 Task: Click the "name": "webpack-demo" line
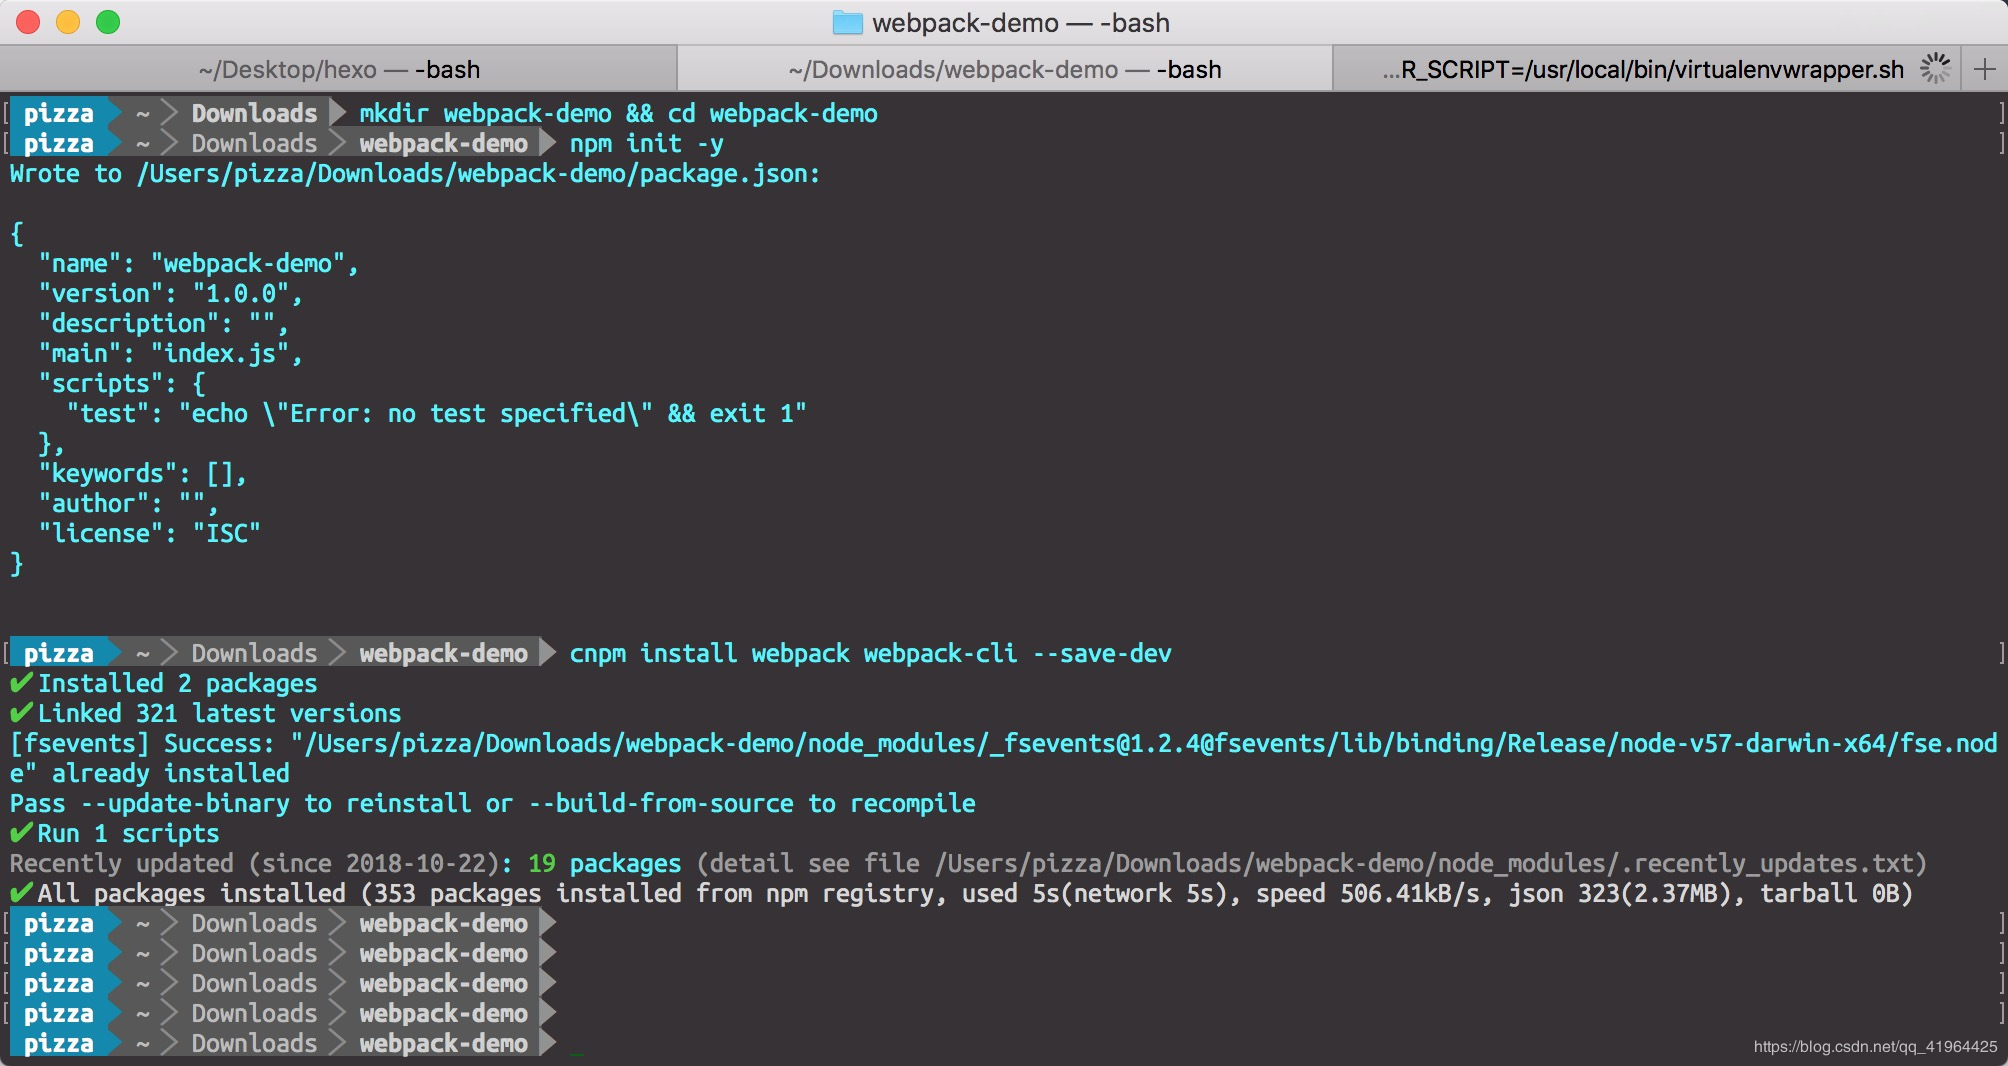[x=198, y=264]
